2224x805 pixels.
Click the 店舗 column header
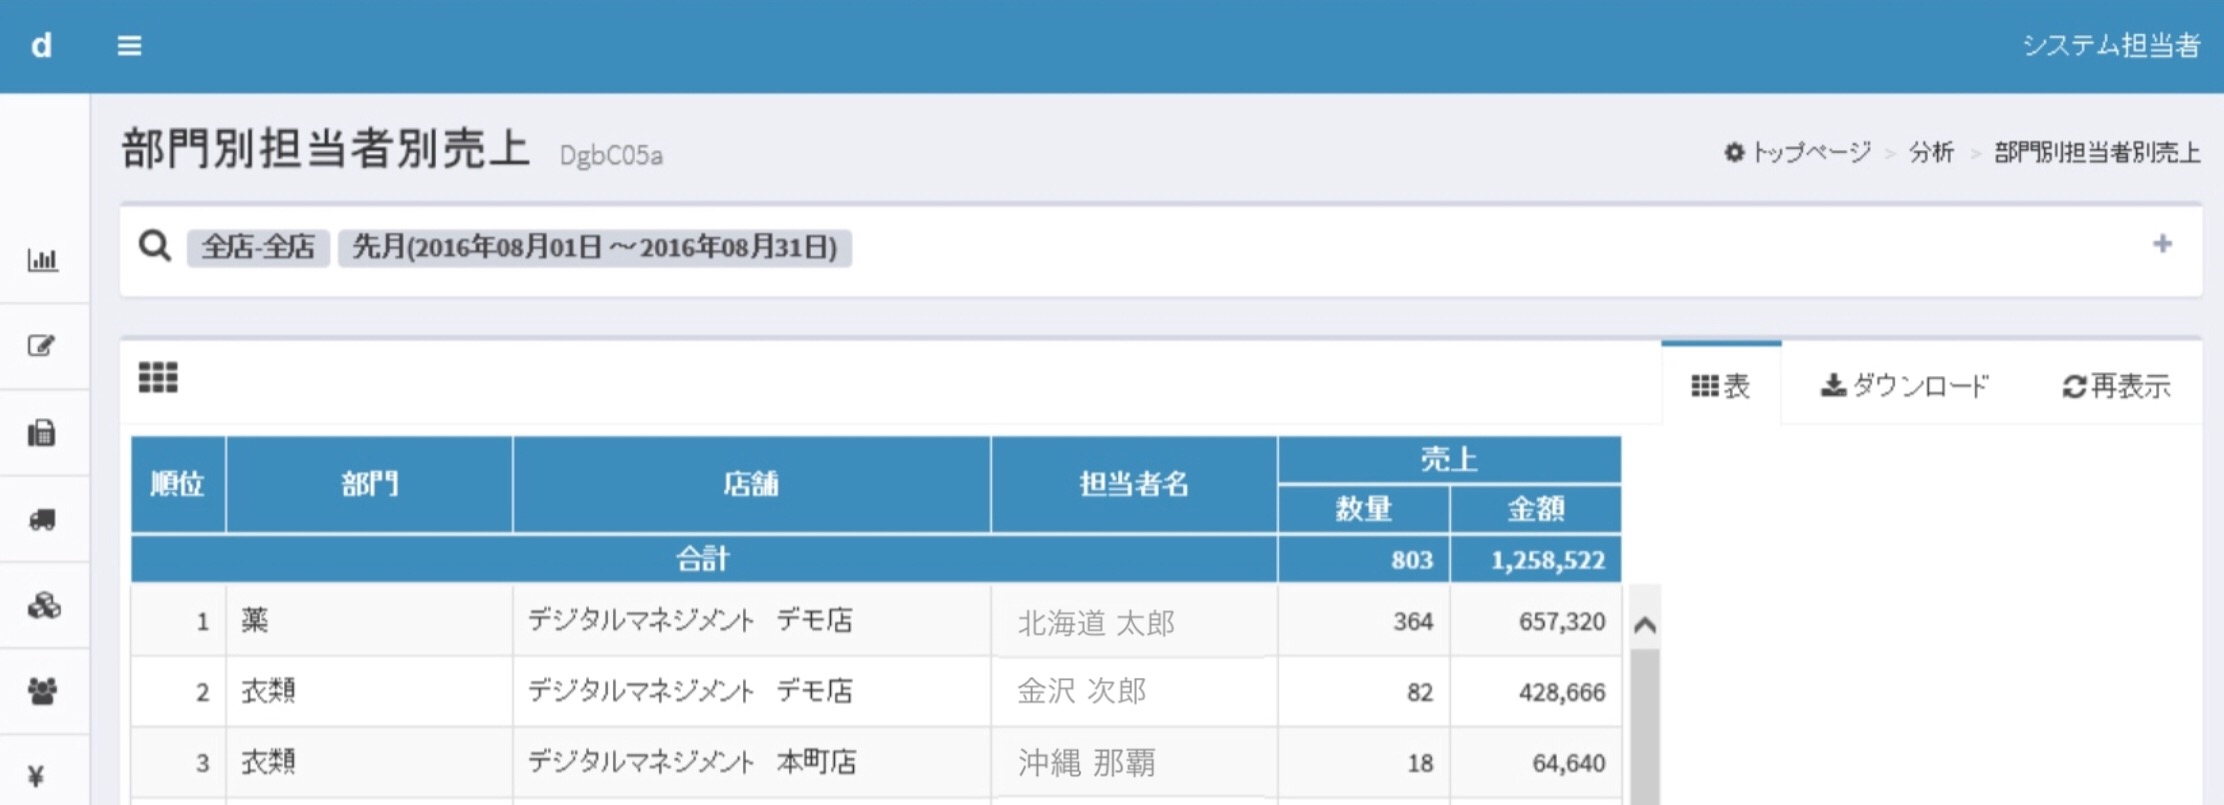(751, 484)
